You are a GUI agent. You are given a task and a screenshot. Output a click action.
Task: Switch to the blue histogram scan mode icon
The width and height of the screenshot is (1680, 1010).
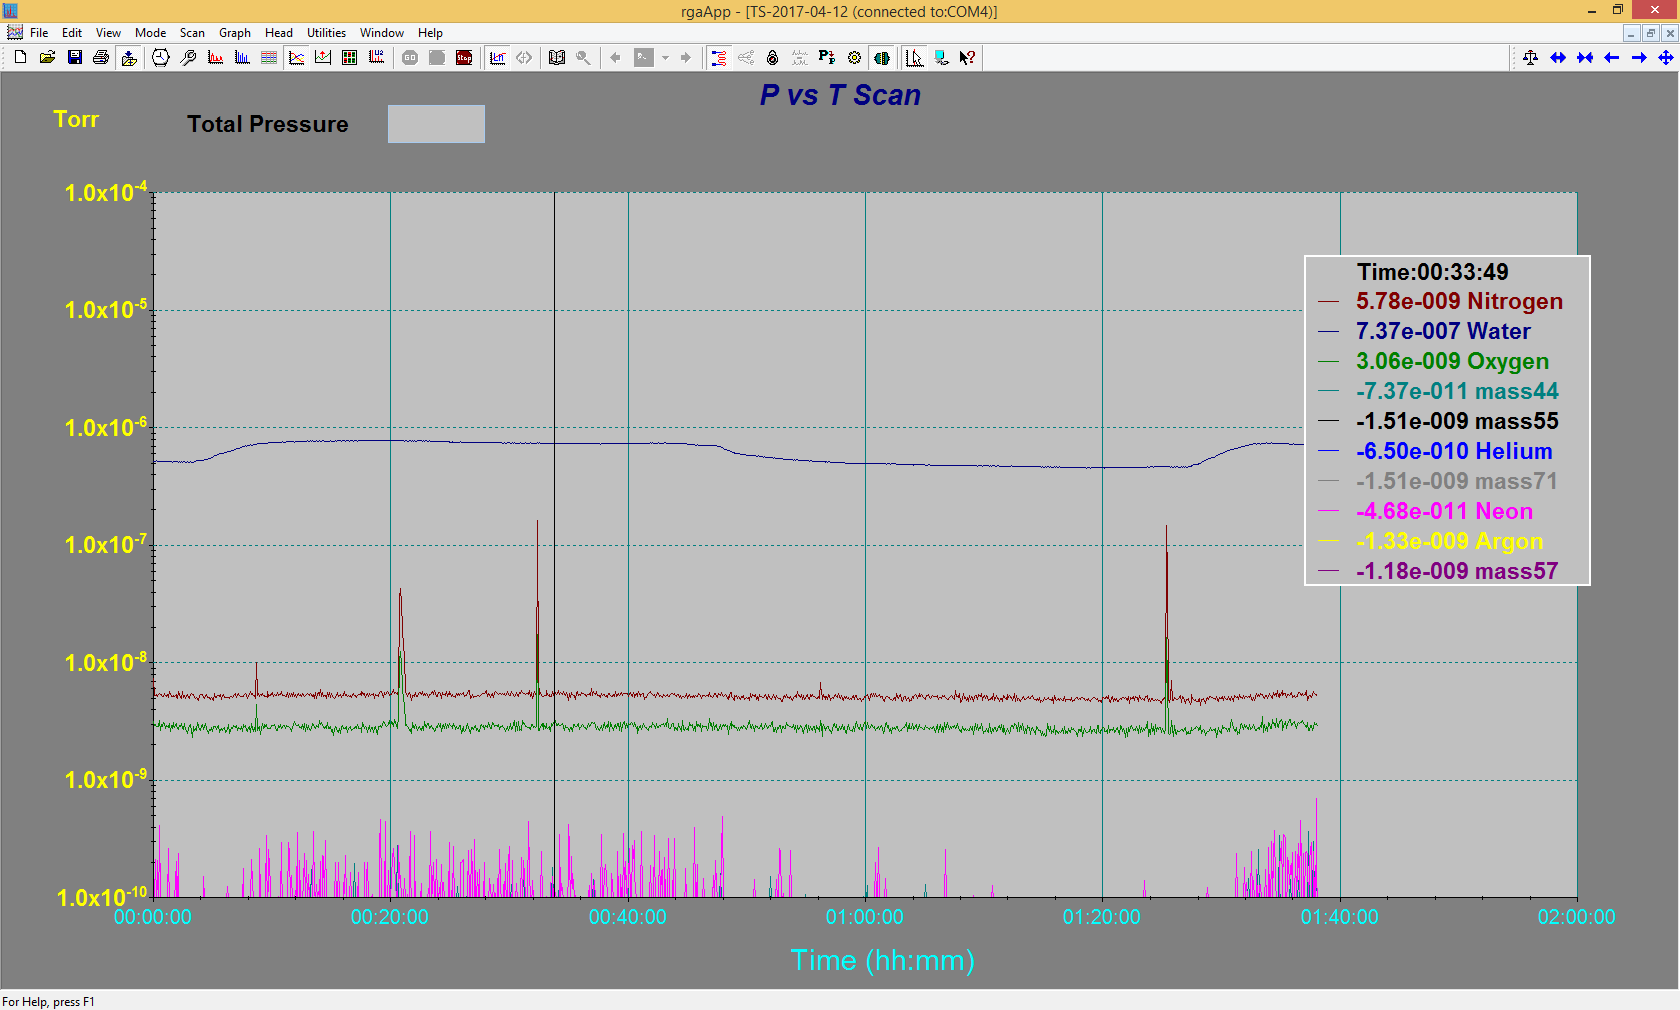point(242,58)
